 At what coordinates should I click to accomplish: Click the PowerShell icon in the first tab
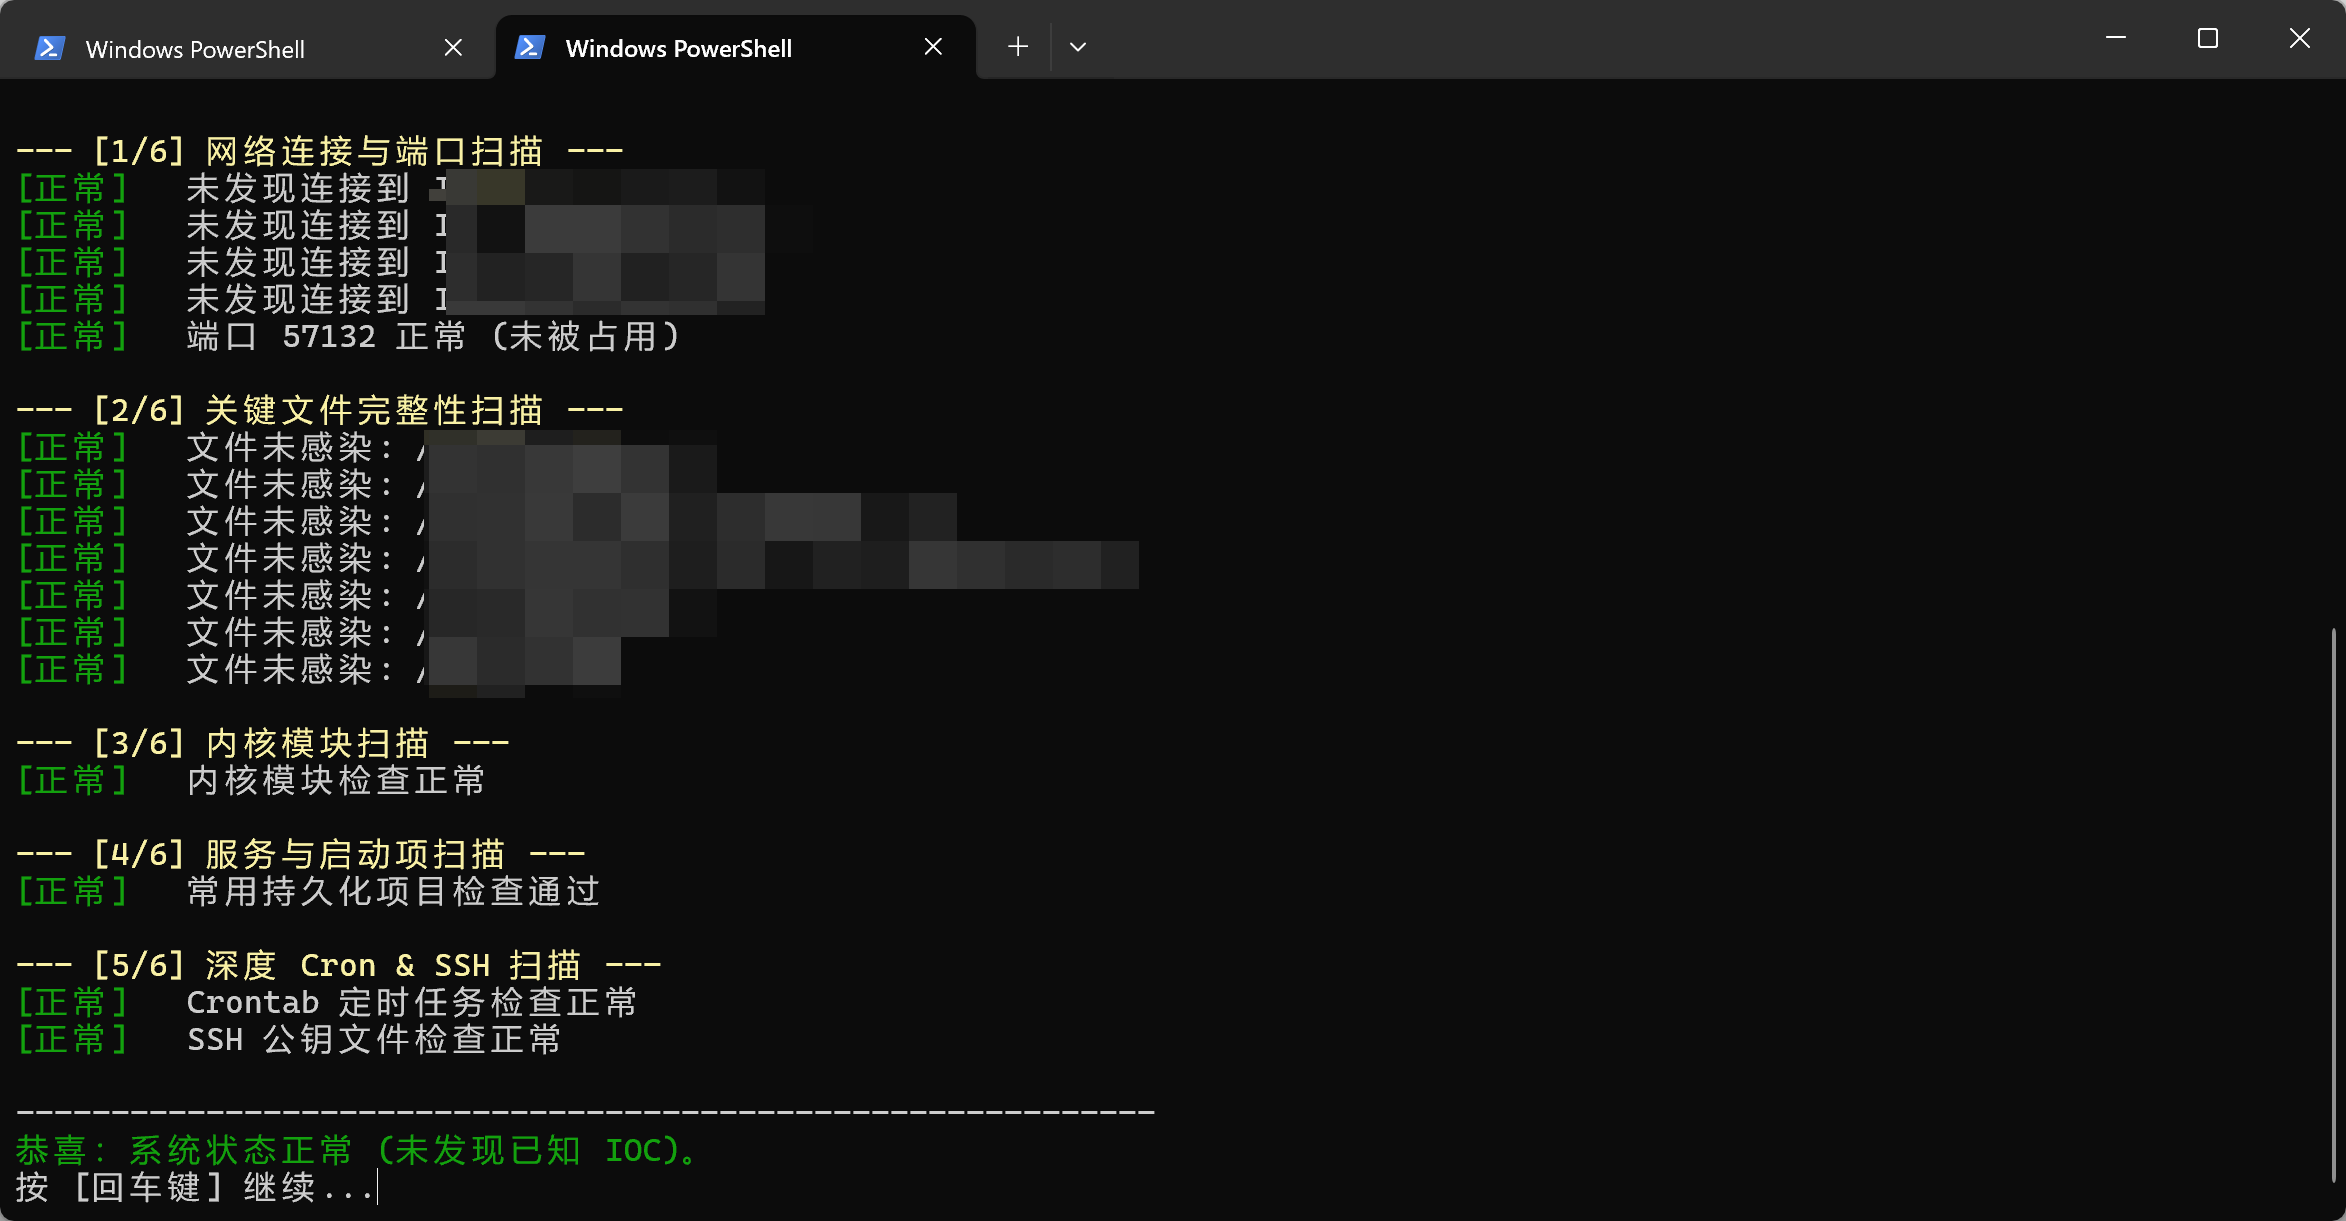coord(50,48)
